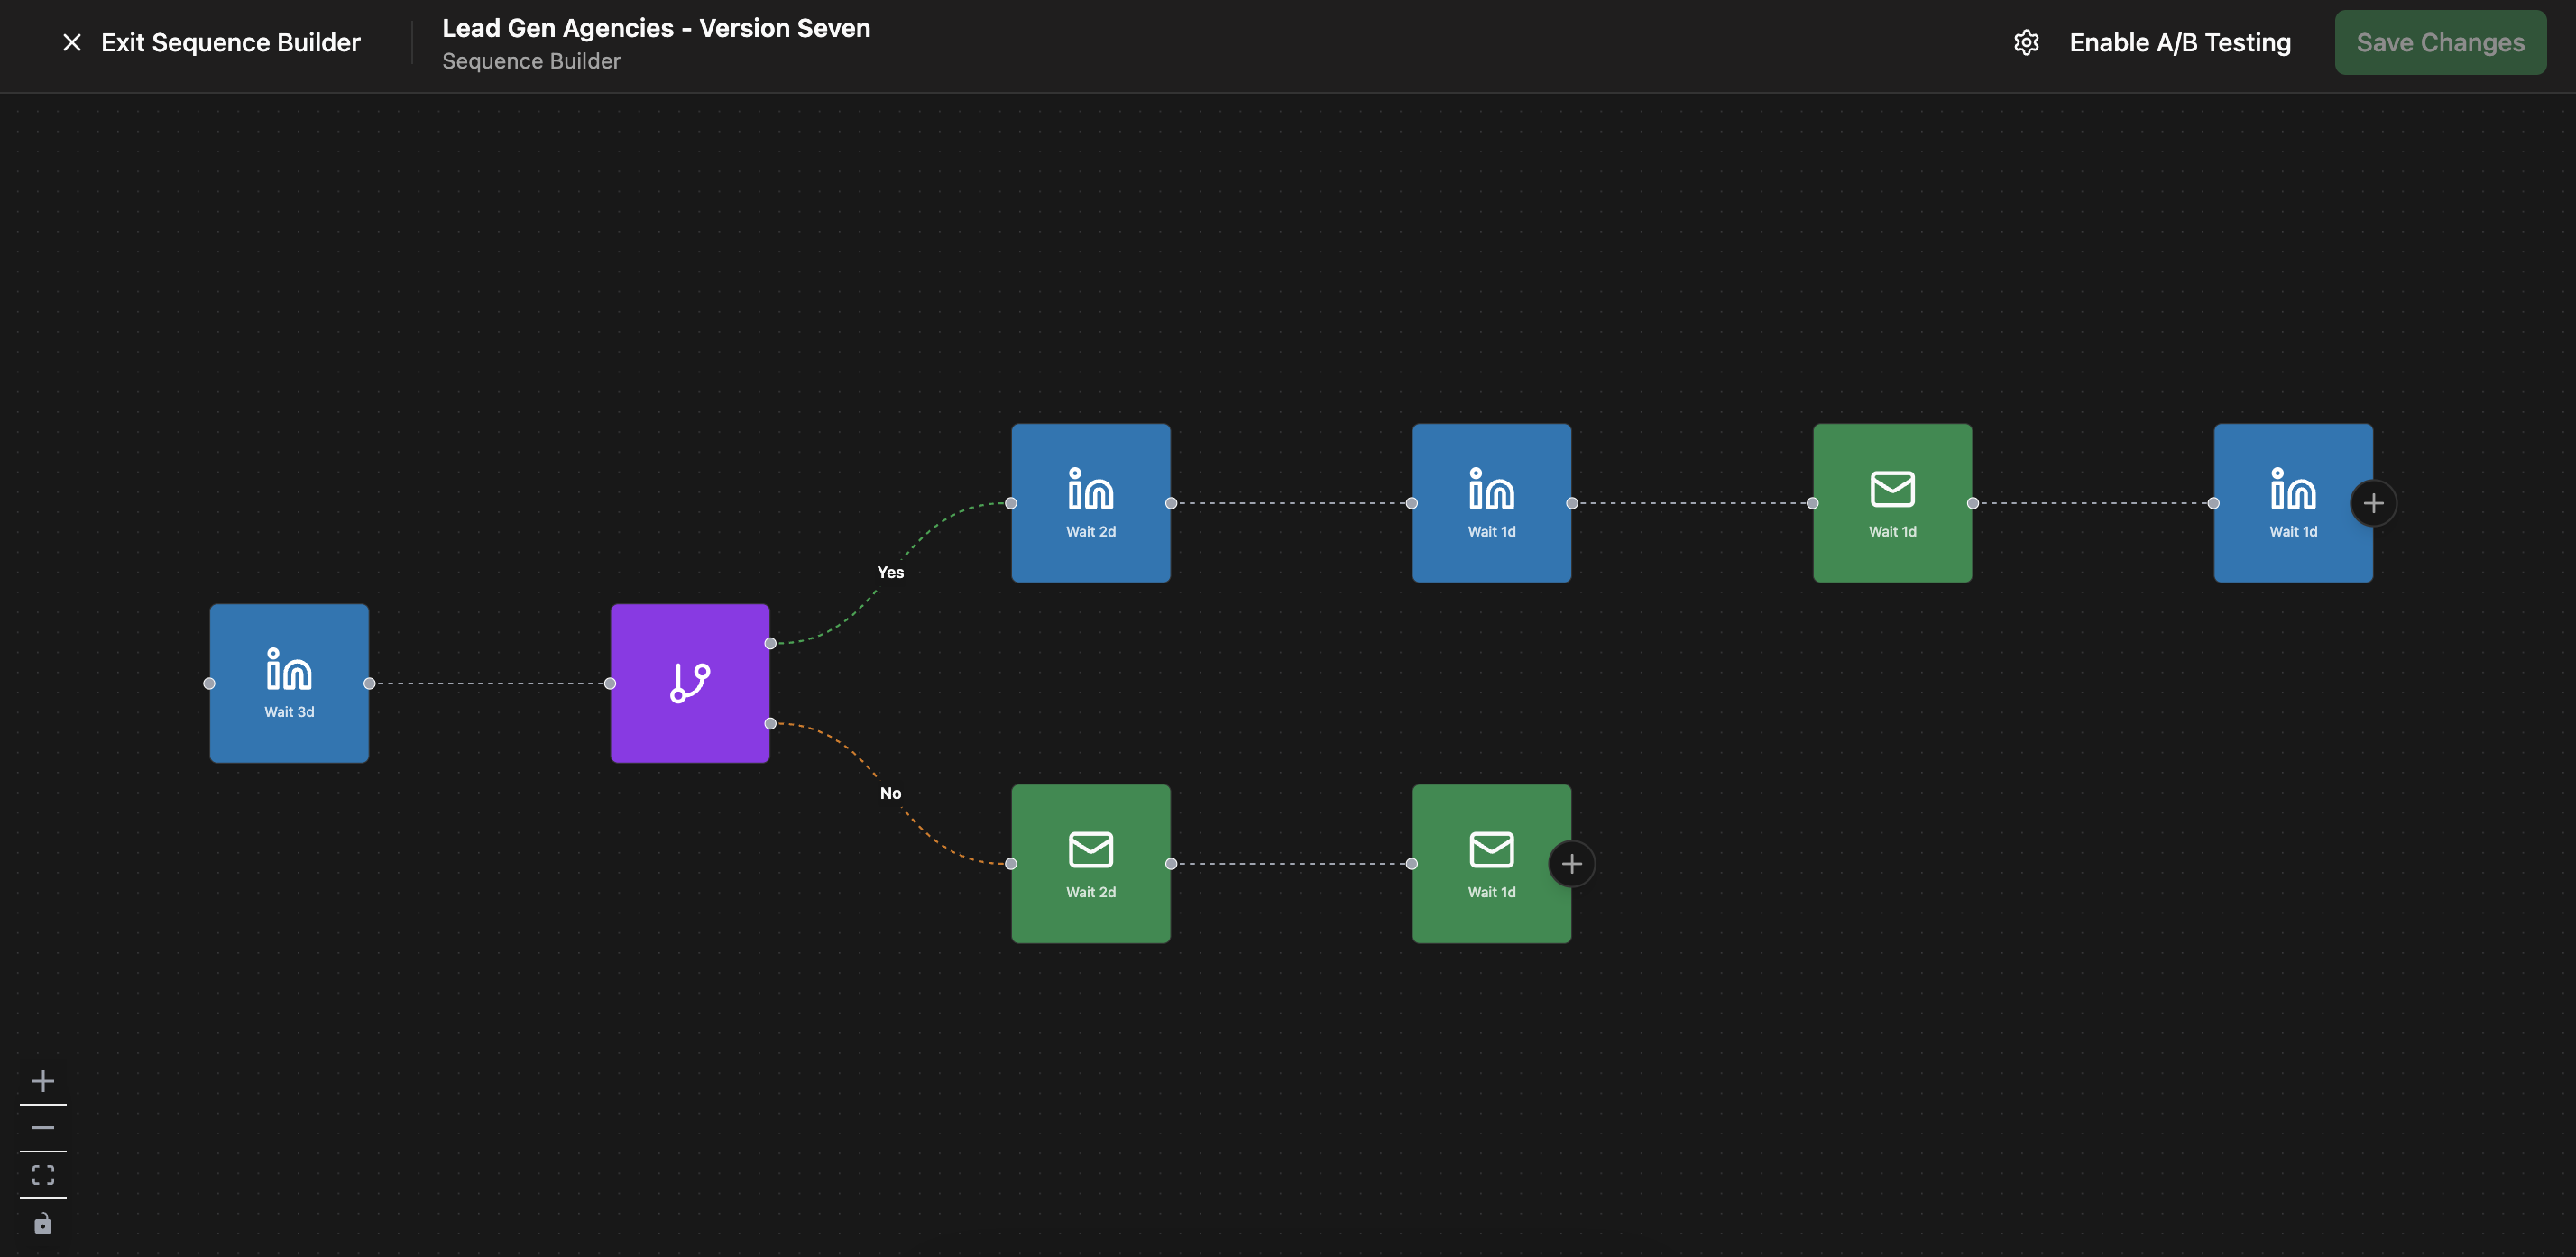The width and height of the screenshot is (2576, 1257).
Task: Enable A/B Testing
Action: coord(2179,43)
